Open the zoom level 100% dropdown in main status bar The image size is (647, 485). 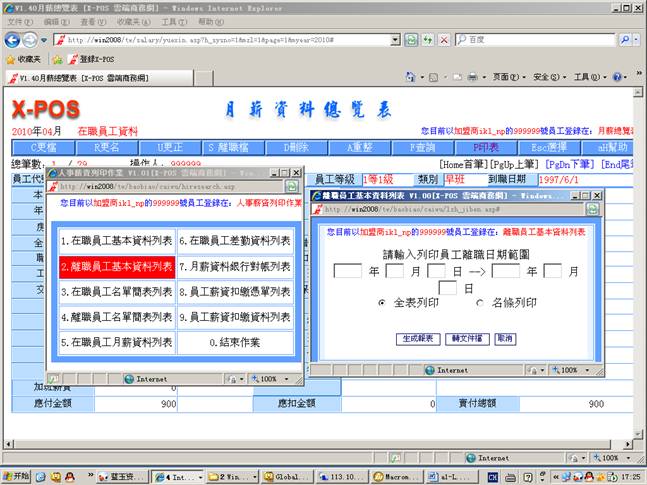pos(623,457)
